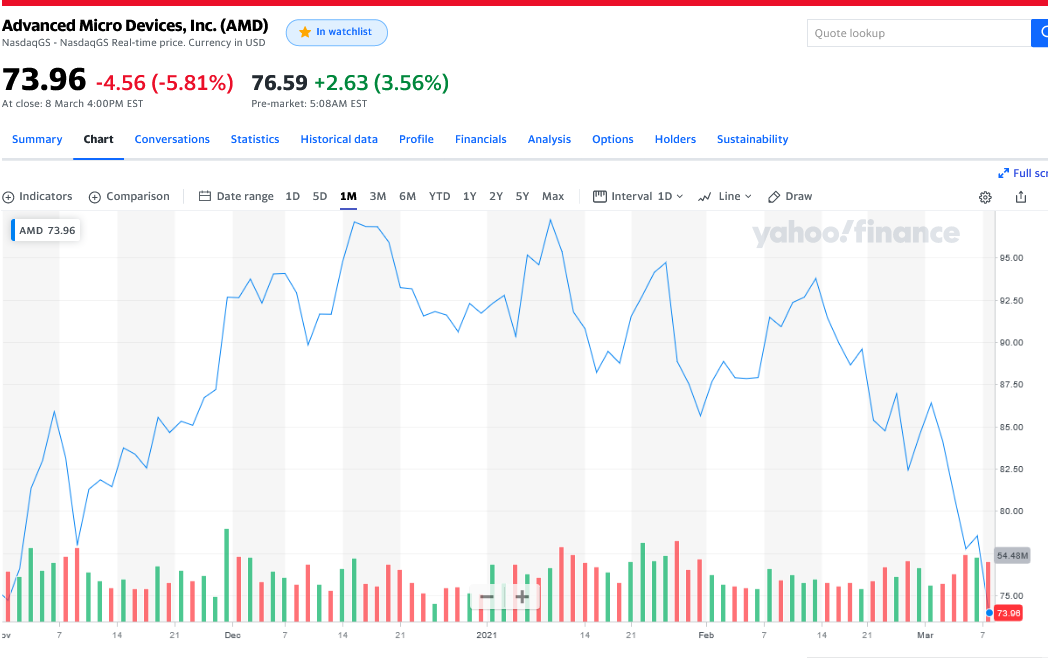Image resolution: width=1048 pixels, height=658 pixels.
Task: Click the red 73.96 current price marker
Action: (x=1008, y=613)
